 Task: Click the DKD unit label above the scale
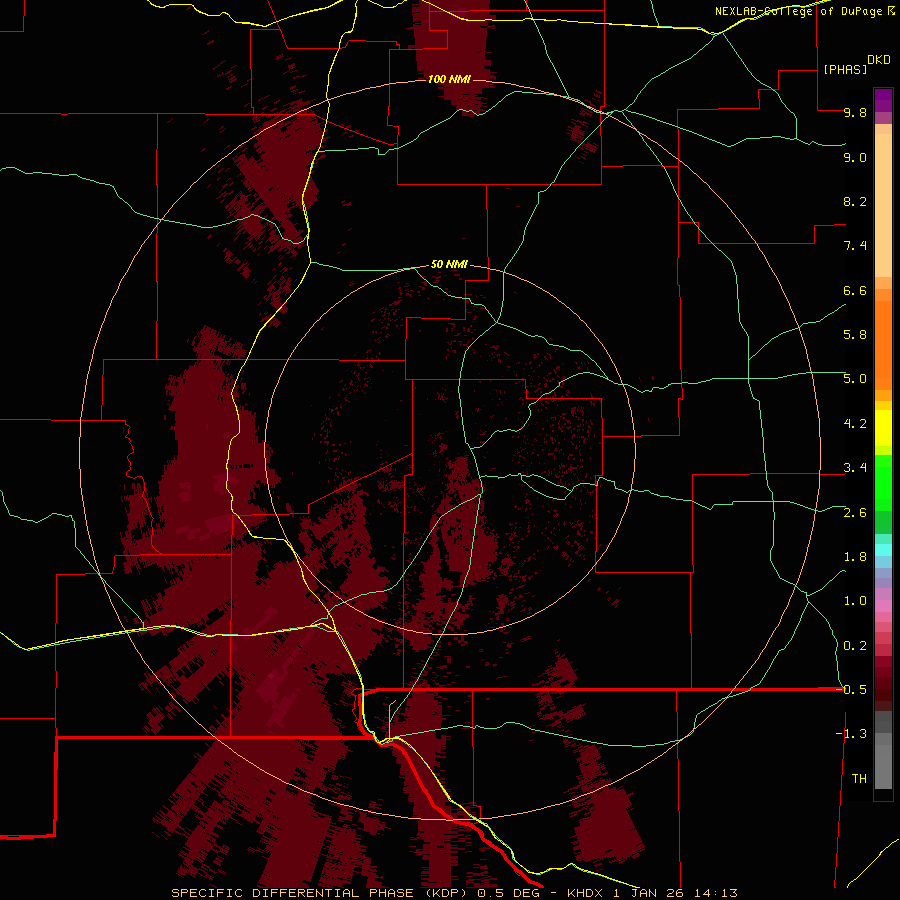[879, 60]
